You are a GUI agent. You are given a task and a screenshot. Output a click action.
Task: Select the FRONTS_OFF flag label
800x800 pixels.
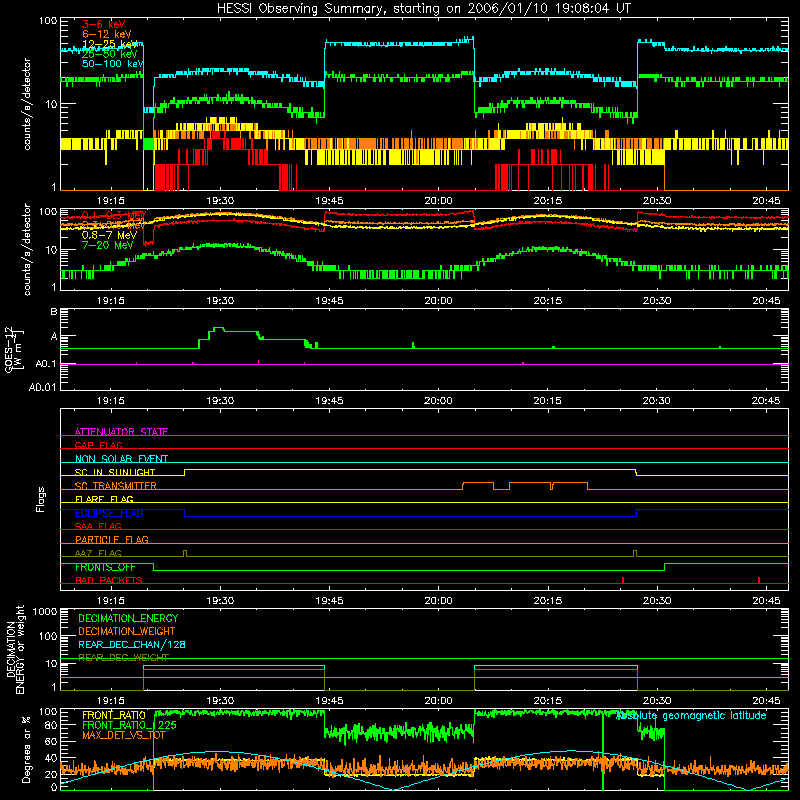105,567
